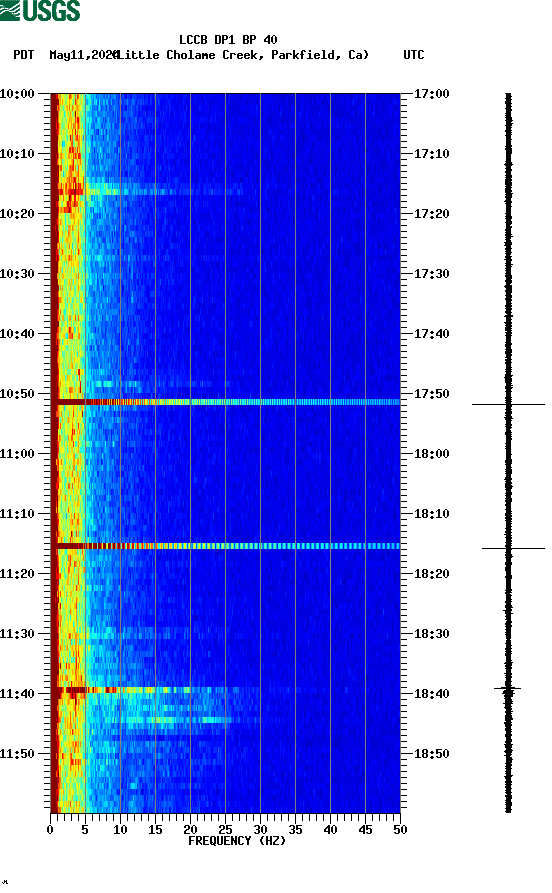Click the broadband event band near 18:15 UTC
The width and height of the screenshot is (552, 893).
click(x=226, y=546)
